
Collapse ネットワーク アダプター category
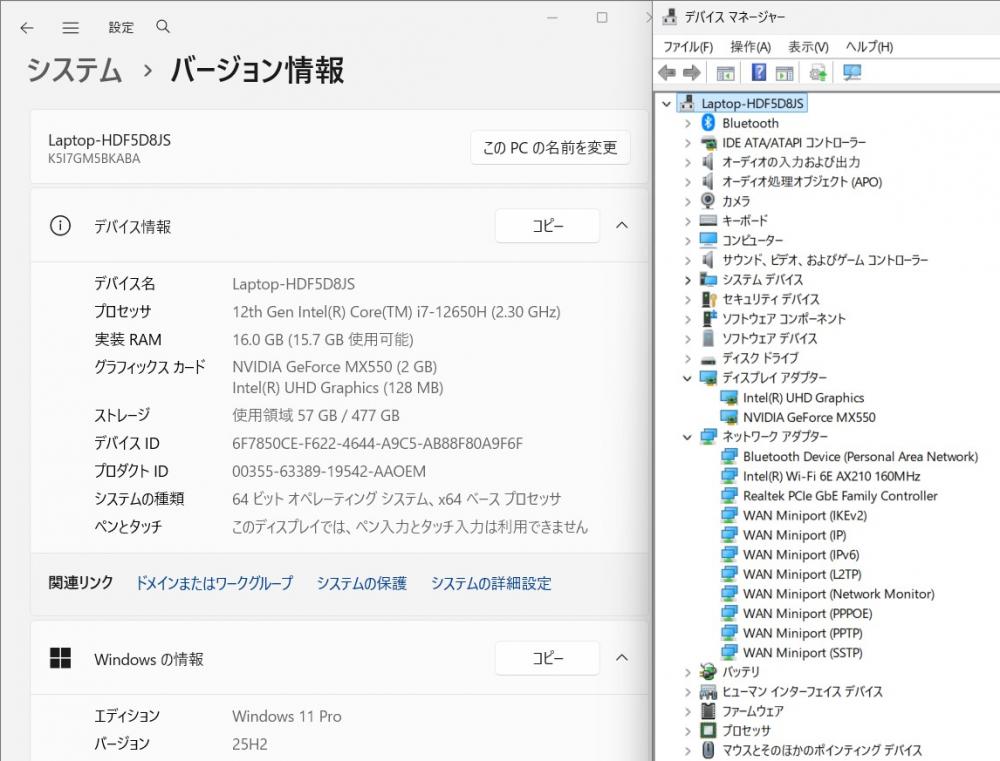coord(688,437)
